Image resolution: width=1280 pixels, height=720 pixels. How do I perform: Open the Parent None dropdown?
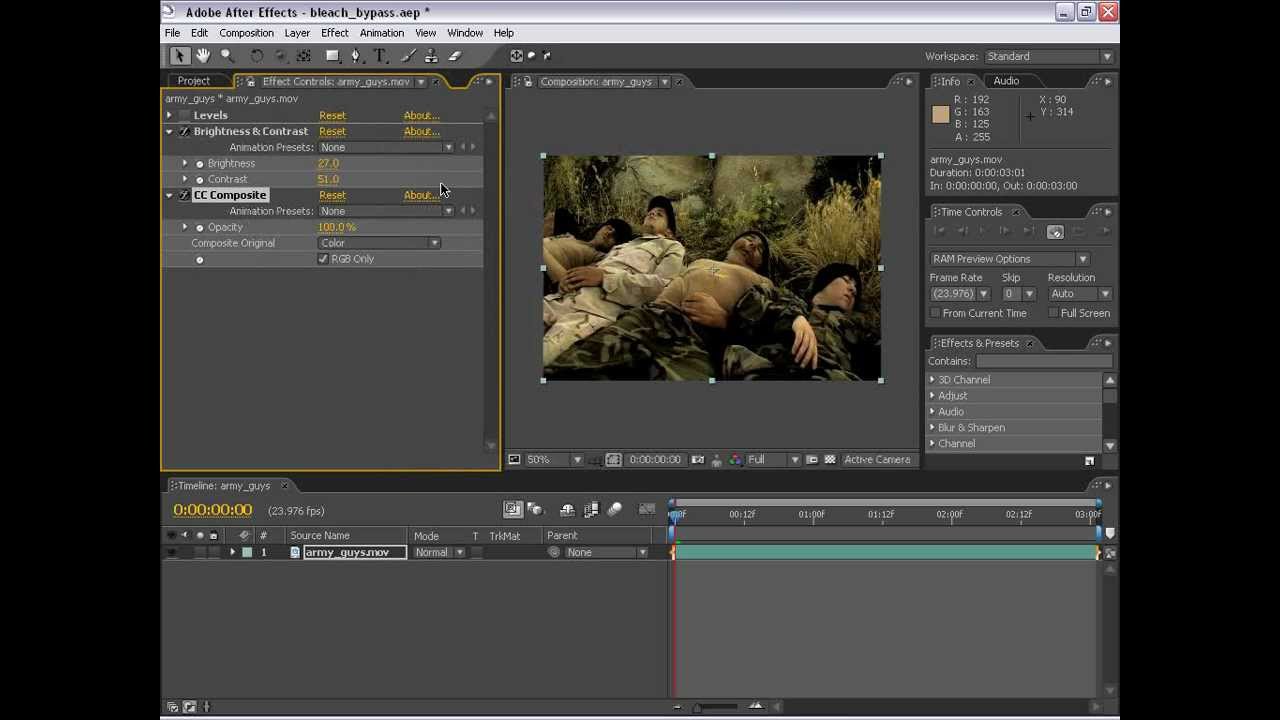tap(606, 552)
